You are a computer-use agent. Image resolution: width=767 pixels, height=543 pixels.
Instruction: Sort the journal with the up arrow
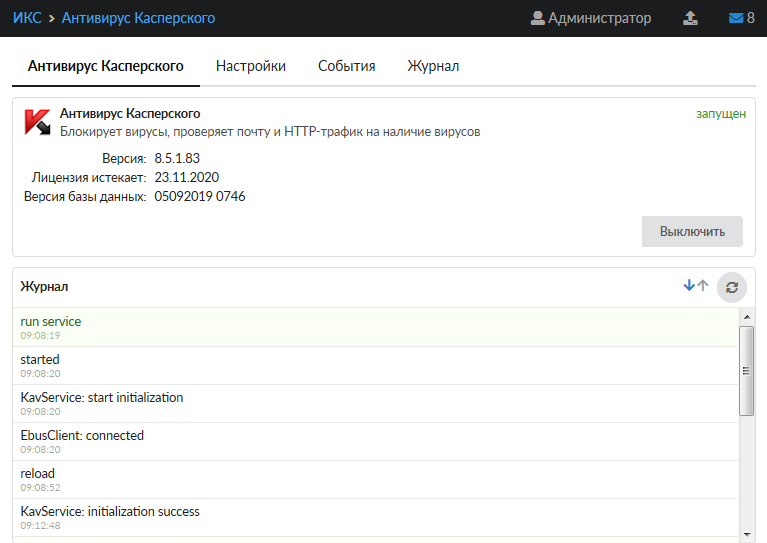(703, 285)
